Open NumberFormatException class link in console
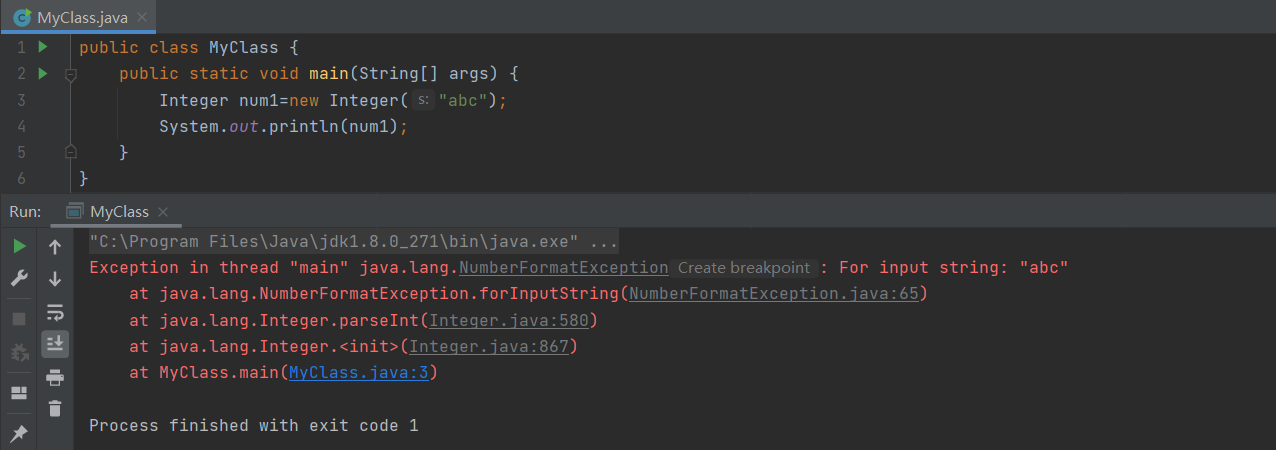1276x450 pixels. (563, 268)
